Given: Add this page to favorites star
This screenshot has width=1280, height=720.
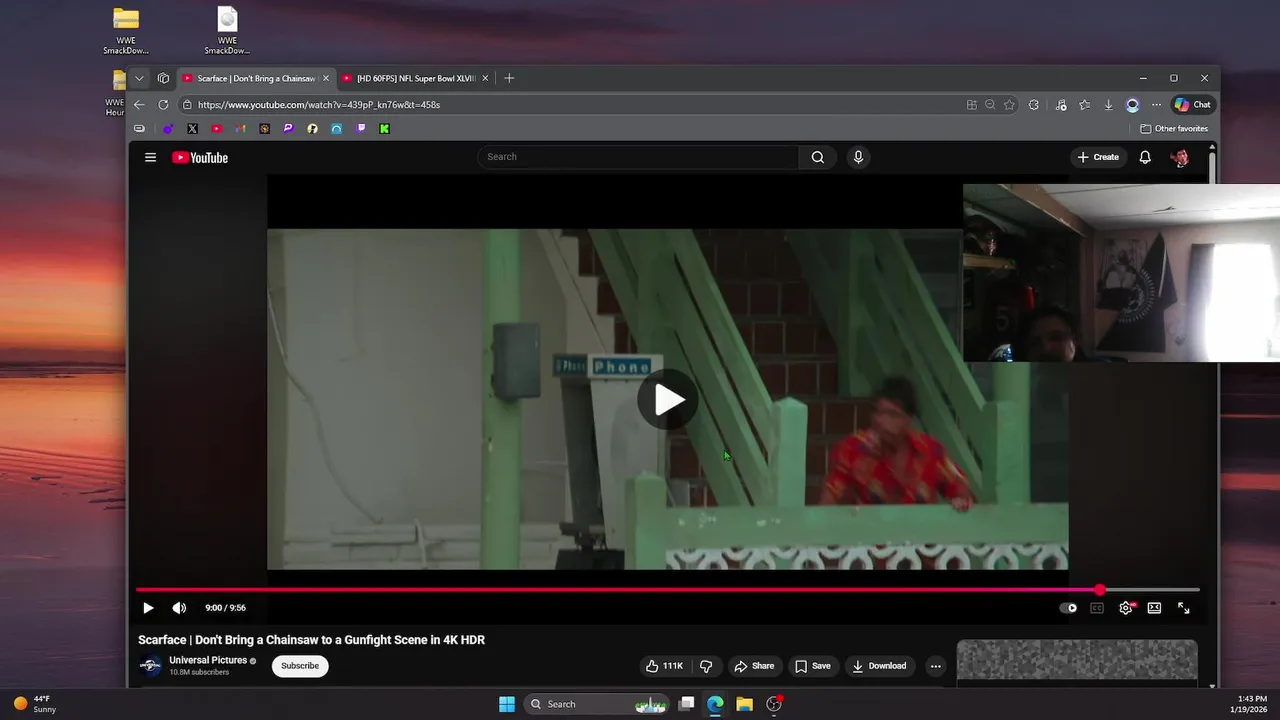Looking at the screenshot, I should tap(1009, 104).
